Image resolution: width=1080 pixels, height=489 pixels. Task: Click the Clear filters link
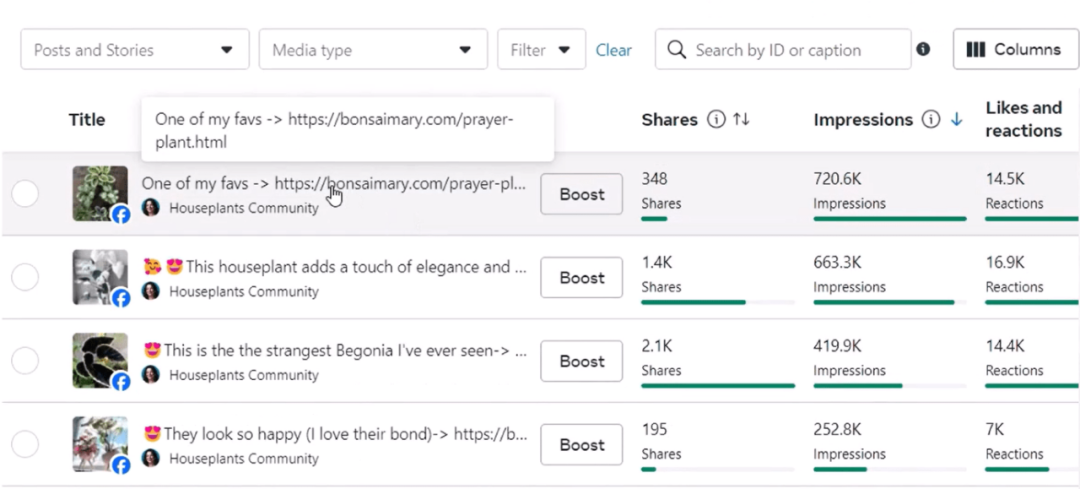[x=613, y=50]
